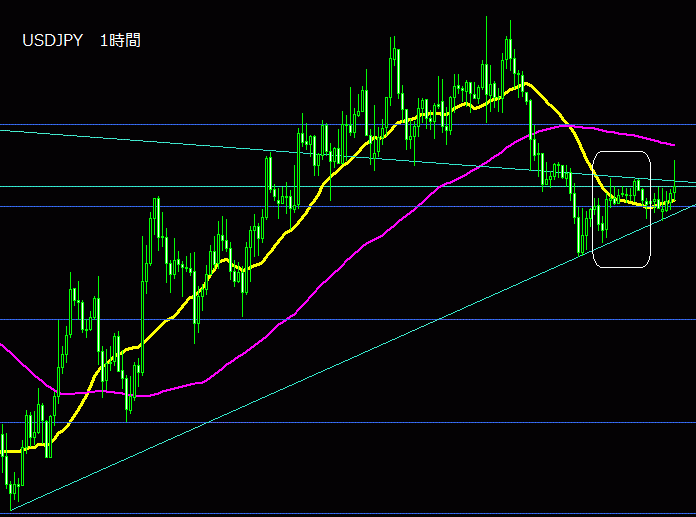696x517 pixels.
Task: Select the rising cyan trendline
Action: pos(353,357)
